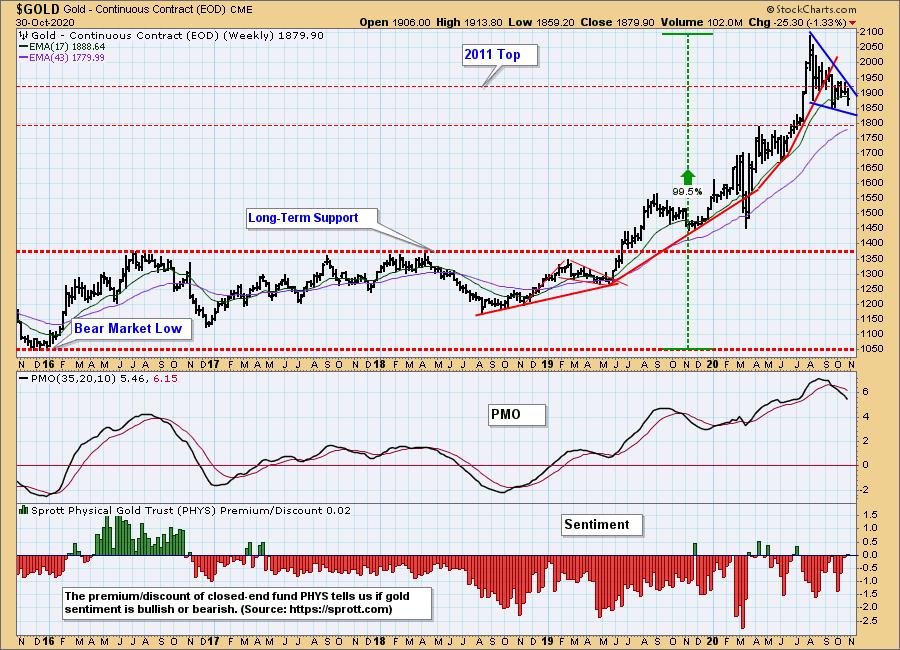This screenshot has width=900, height=650.
Task: Click the 2011 Top annotation box
Action: [x=500, y=55]
